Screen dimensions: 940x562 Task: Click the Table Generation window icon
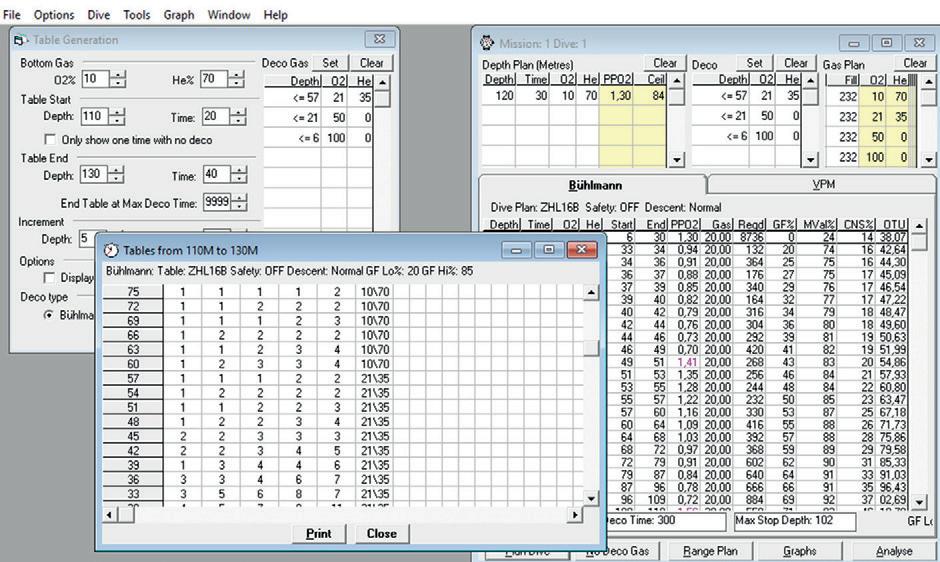click(x=21, y=40)
